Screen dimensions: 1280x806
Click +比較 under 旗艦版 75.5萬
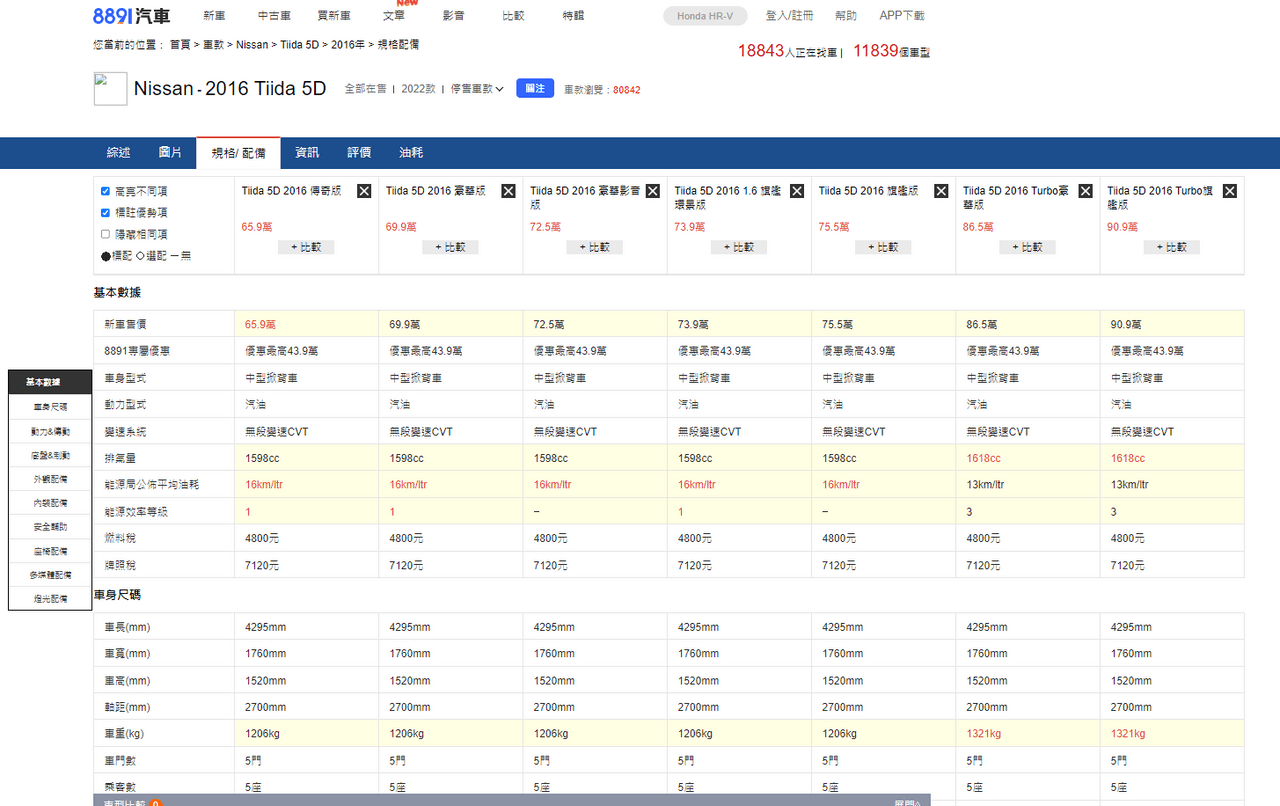[x=883, y=247]
